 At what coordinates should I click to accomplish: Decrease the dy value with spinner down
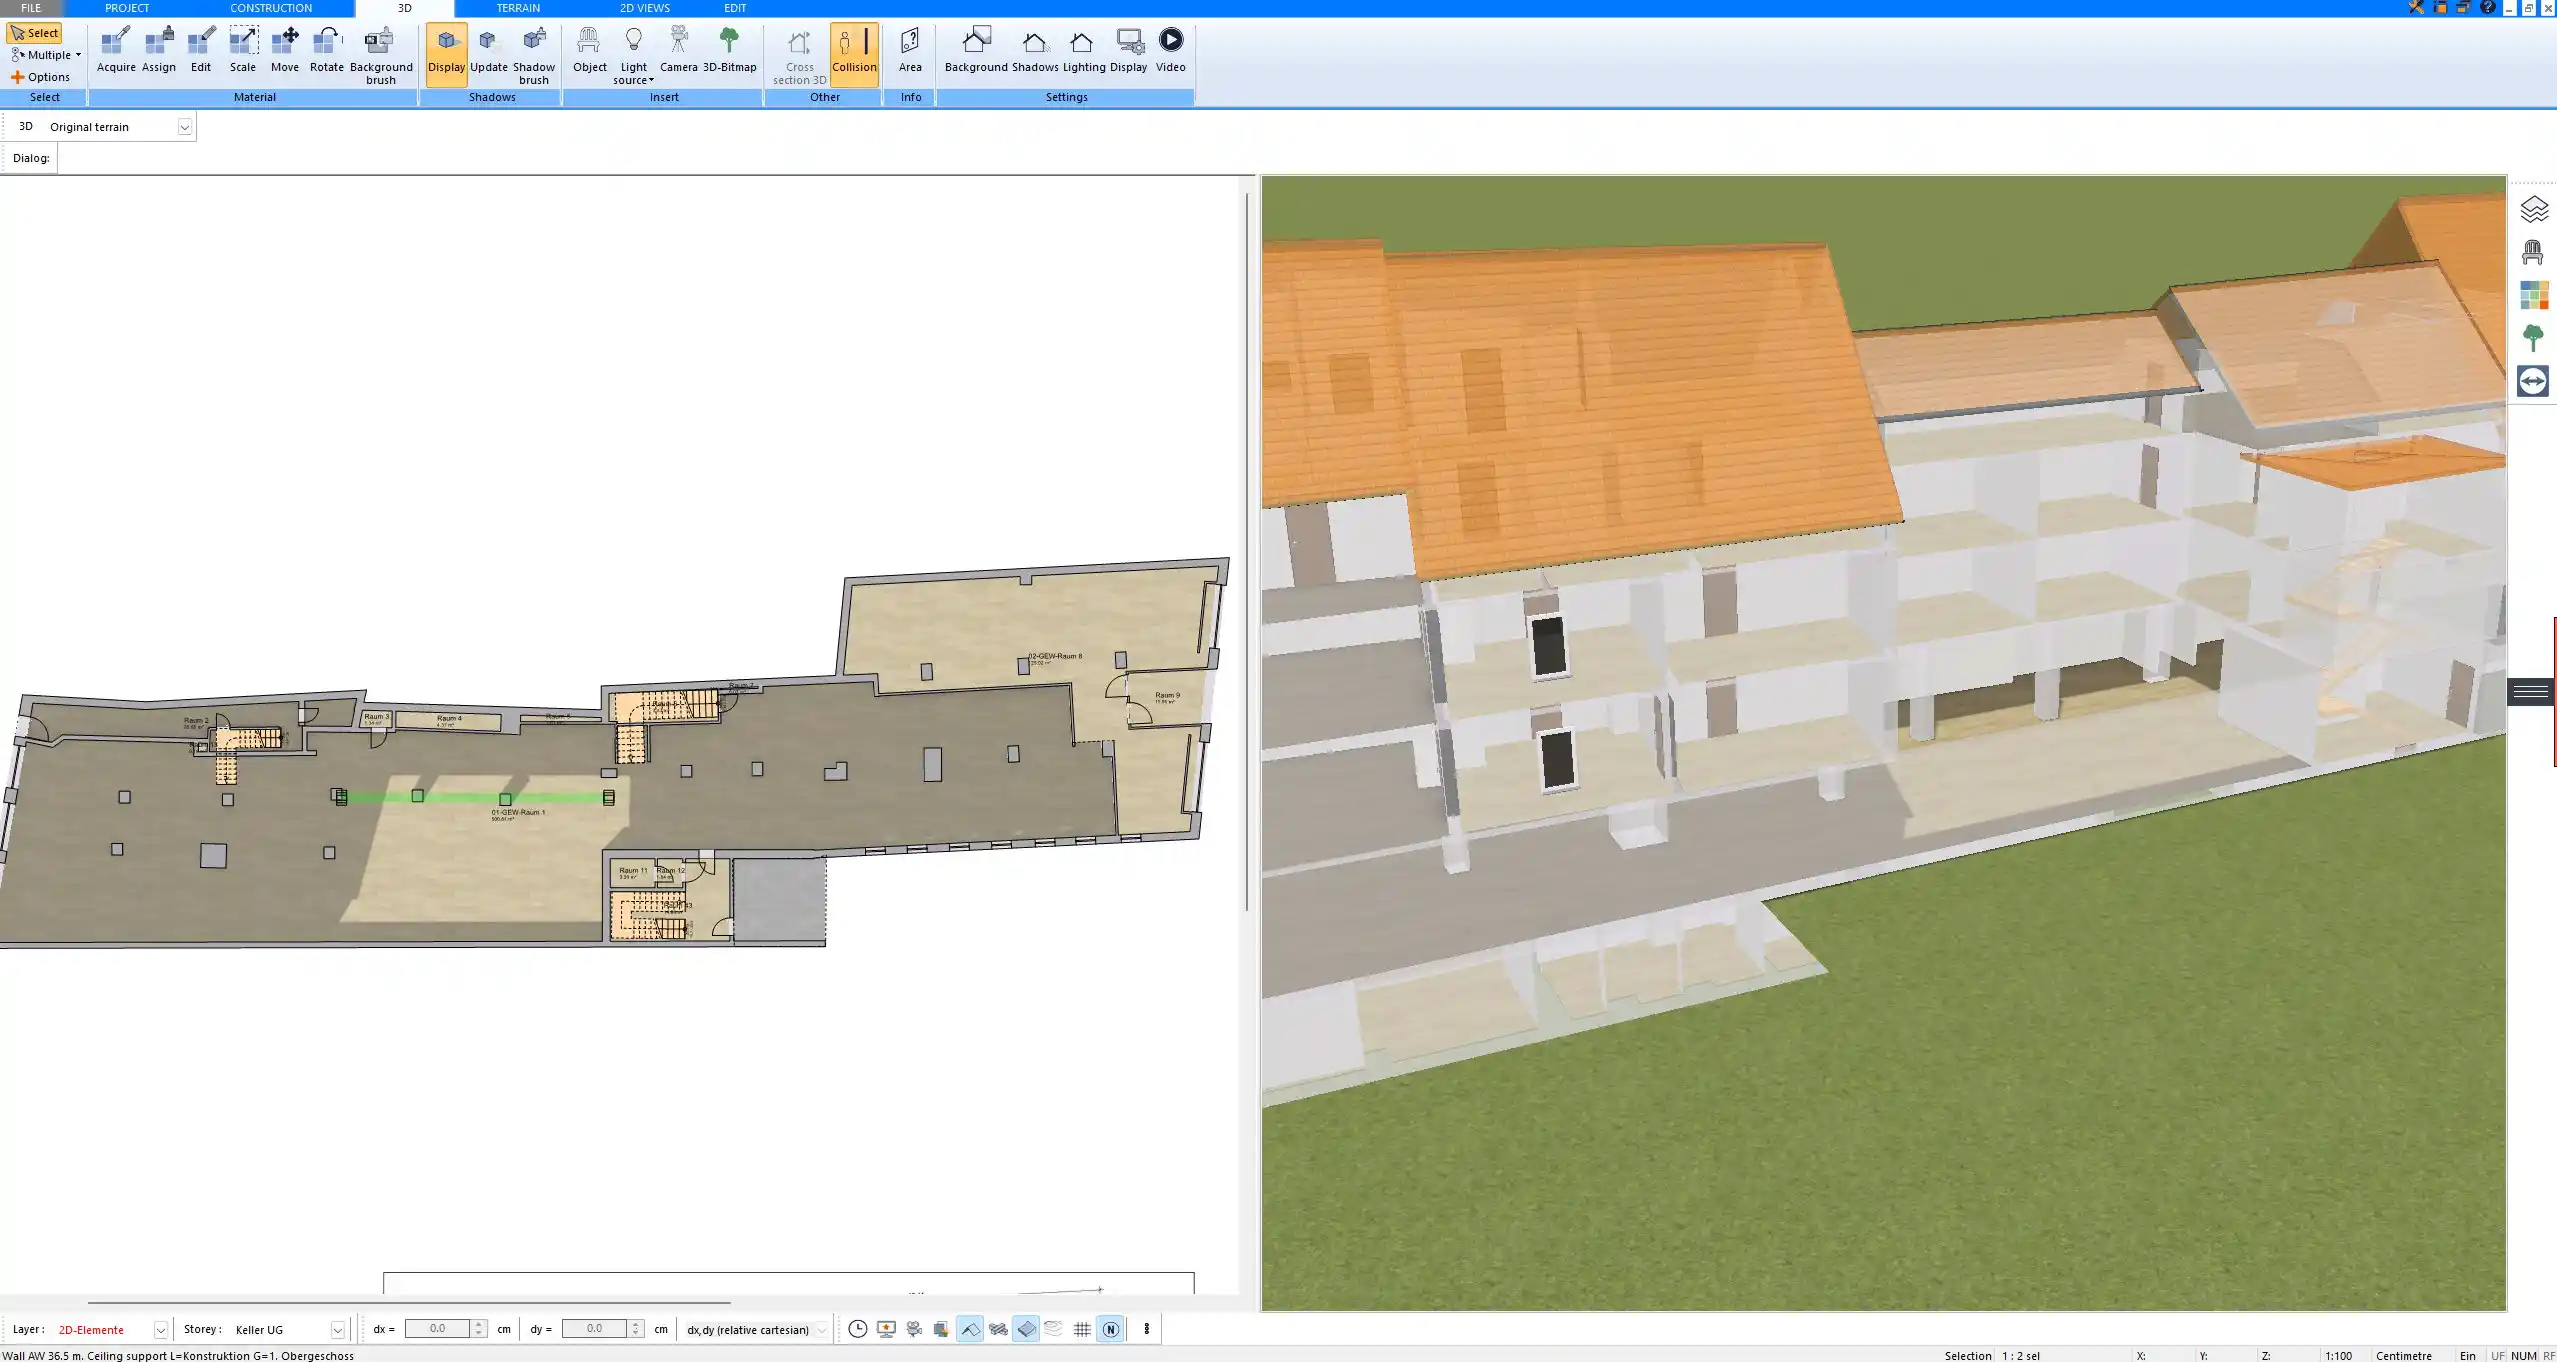coord(635,1334)
